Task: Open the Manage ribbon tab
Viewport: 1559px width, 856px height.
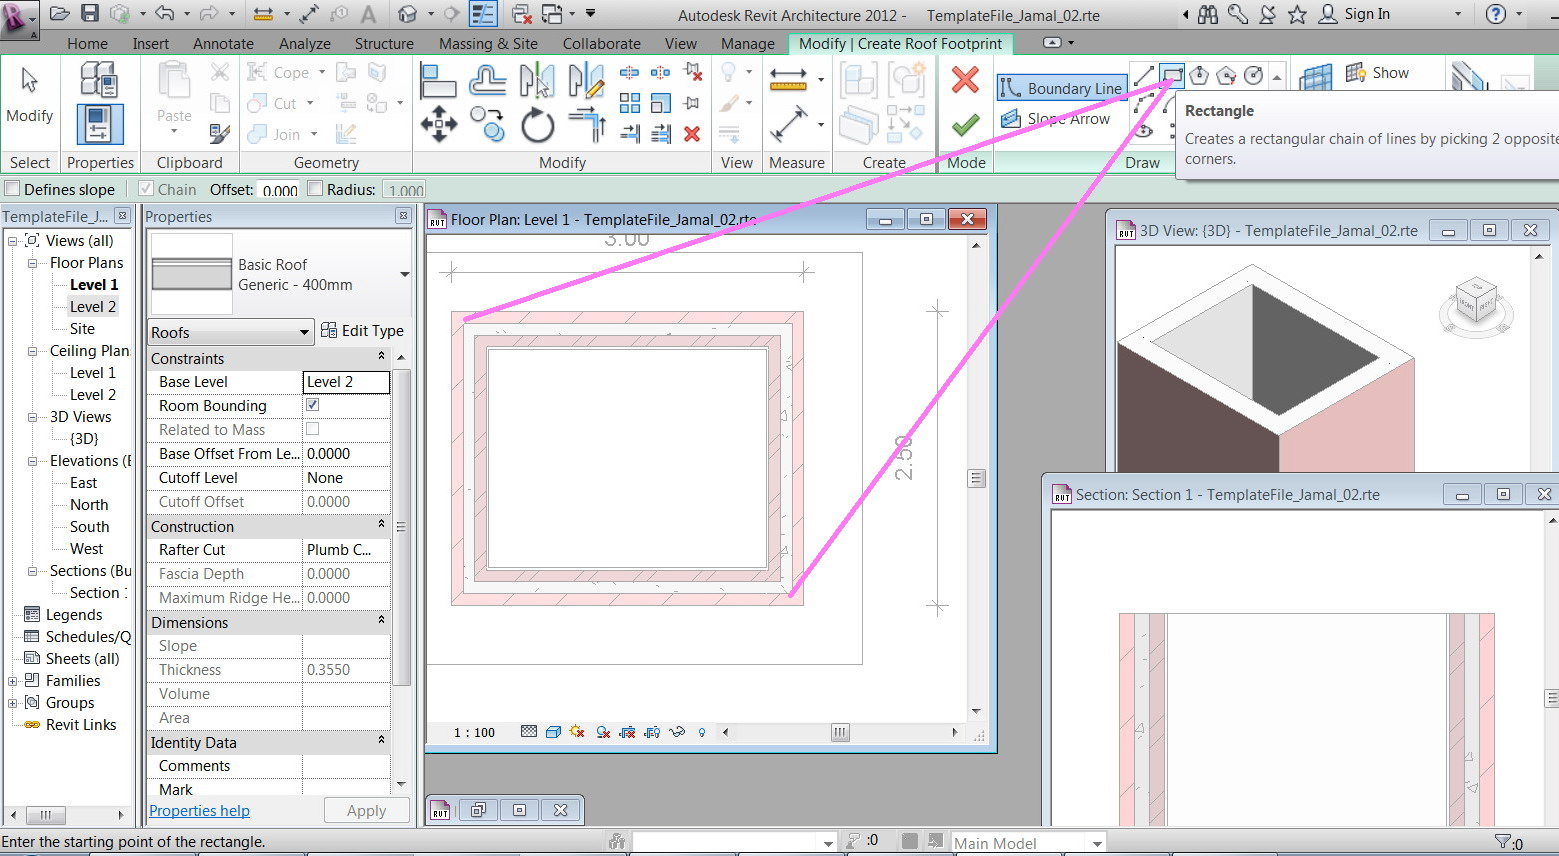Action: click(748, 44)
